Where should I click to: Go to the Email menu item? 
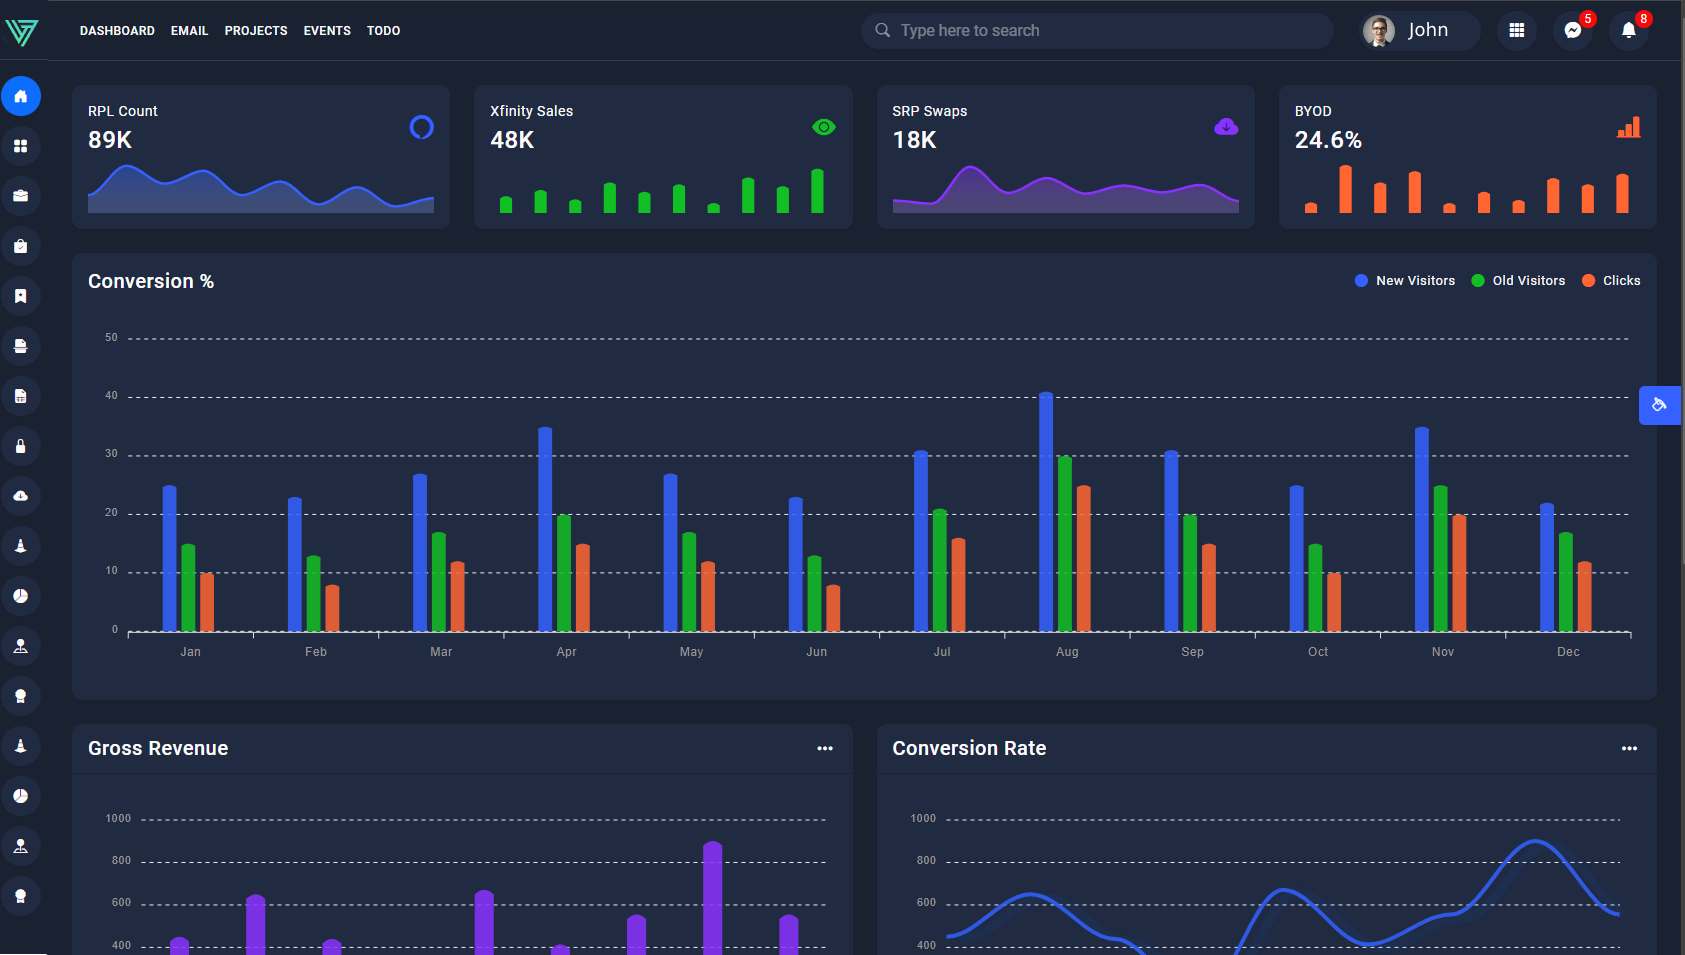click(x=189, y=31)
